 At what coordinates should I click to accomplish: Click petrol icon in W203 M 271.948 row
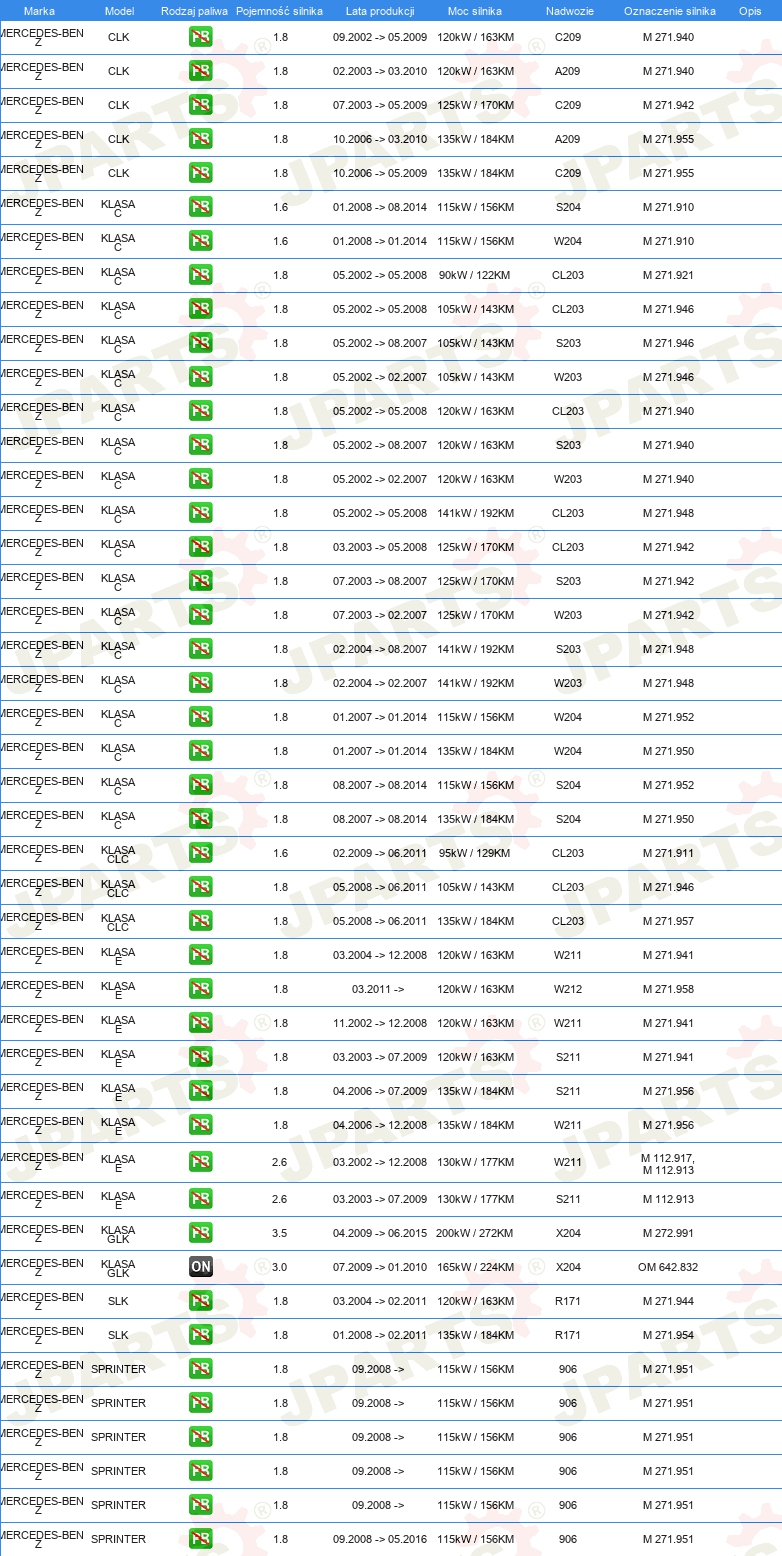point(200,683)
